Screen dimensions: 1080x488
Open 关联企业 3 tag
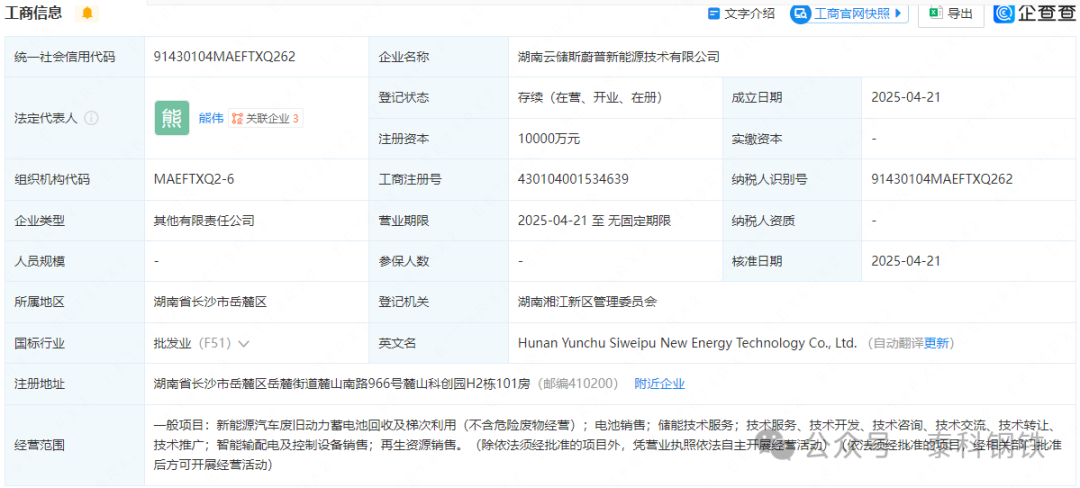(266, 118)
